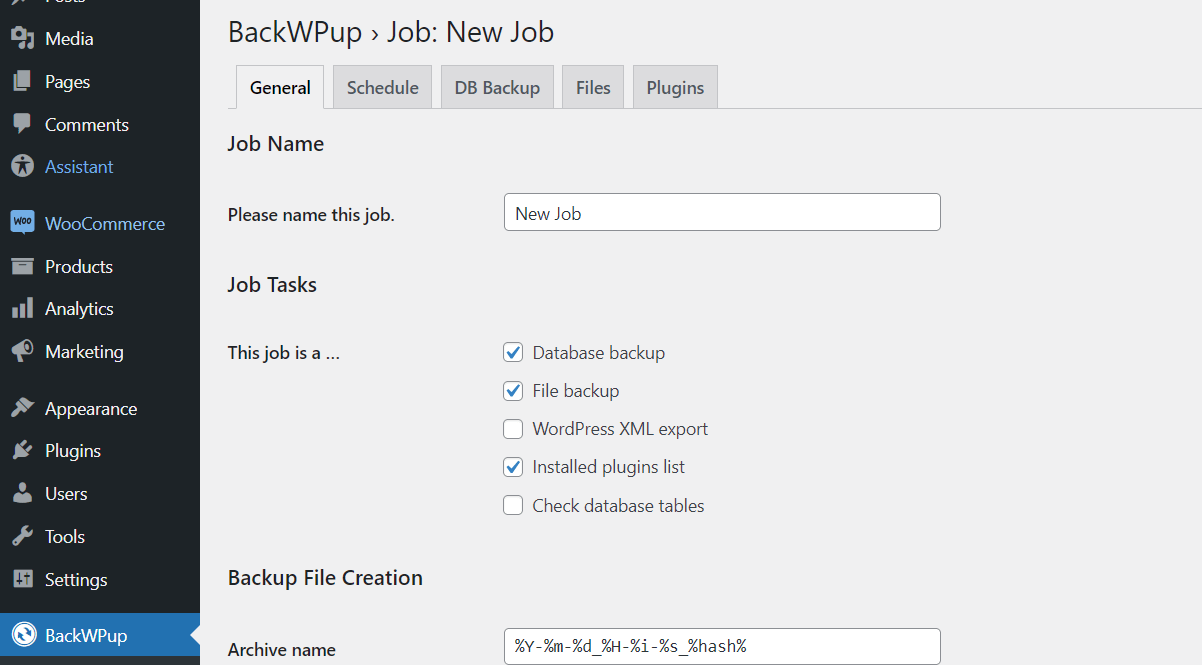Select the General tab
This screenshot has height=665, width=1202.
click(280, 87)
